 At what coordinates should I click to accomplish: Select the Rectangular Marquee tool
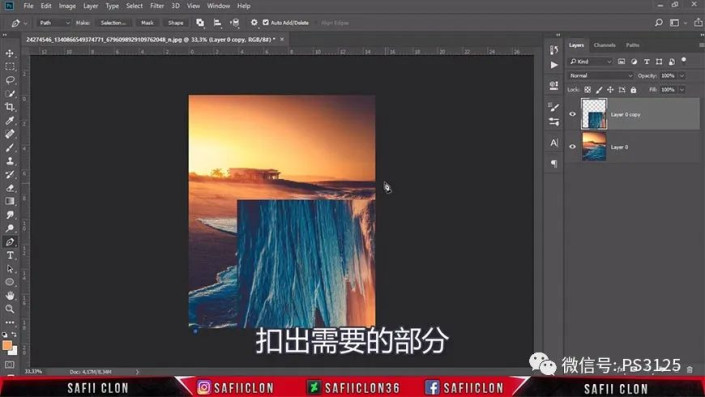pyautogui.click(x=9, y=67)
